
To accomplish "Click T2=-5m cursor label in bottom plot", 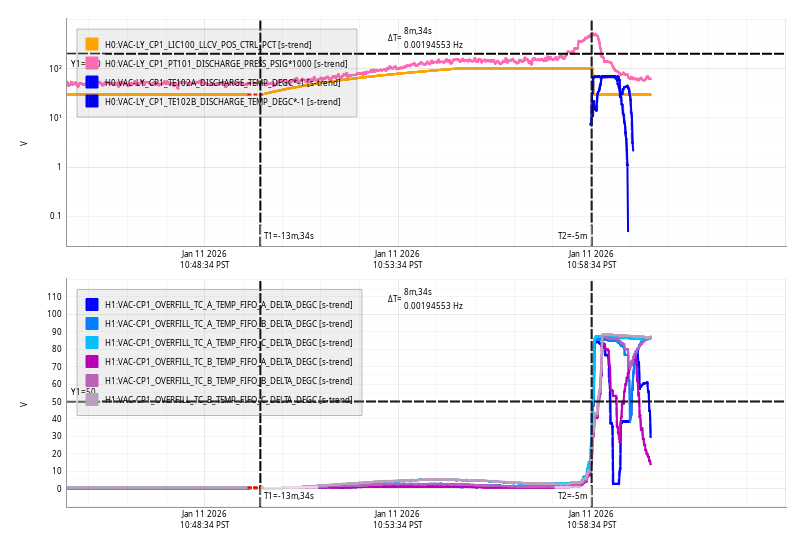I will click(573, 495).
